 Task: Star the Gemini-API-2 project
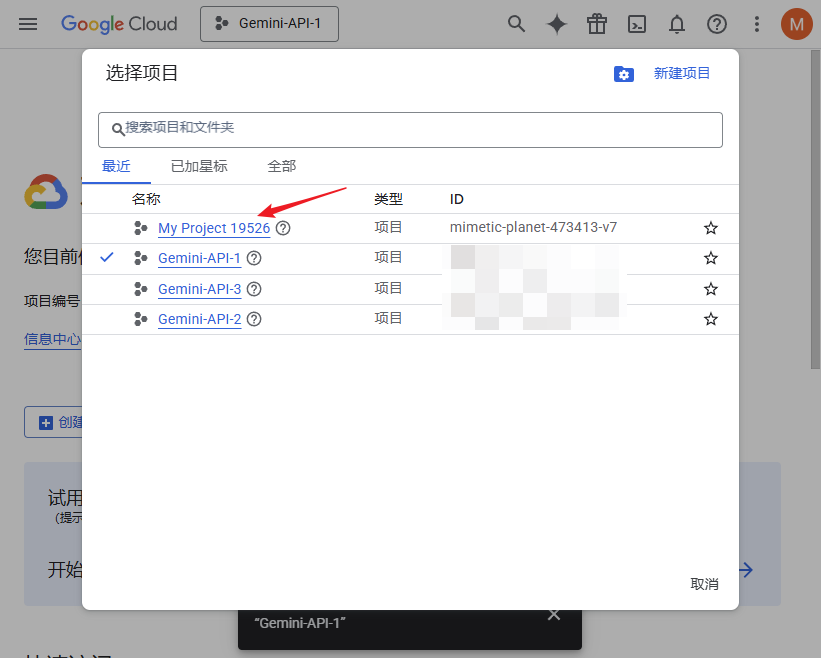point(711,319)
